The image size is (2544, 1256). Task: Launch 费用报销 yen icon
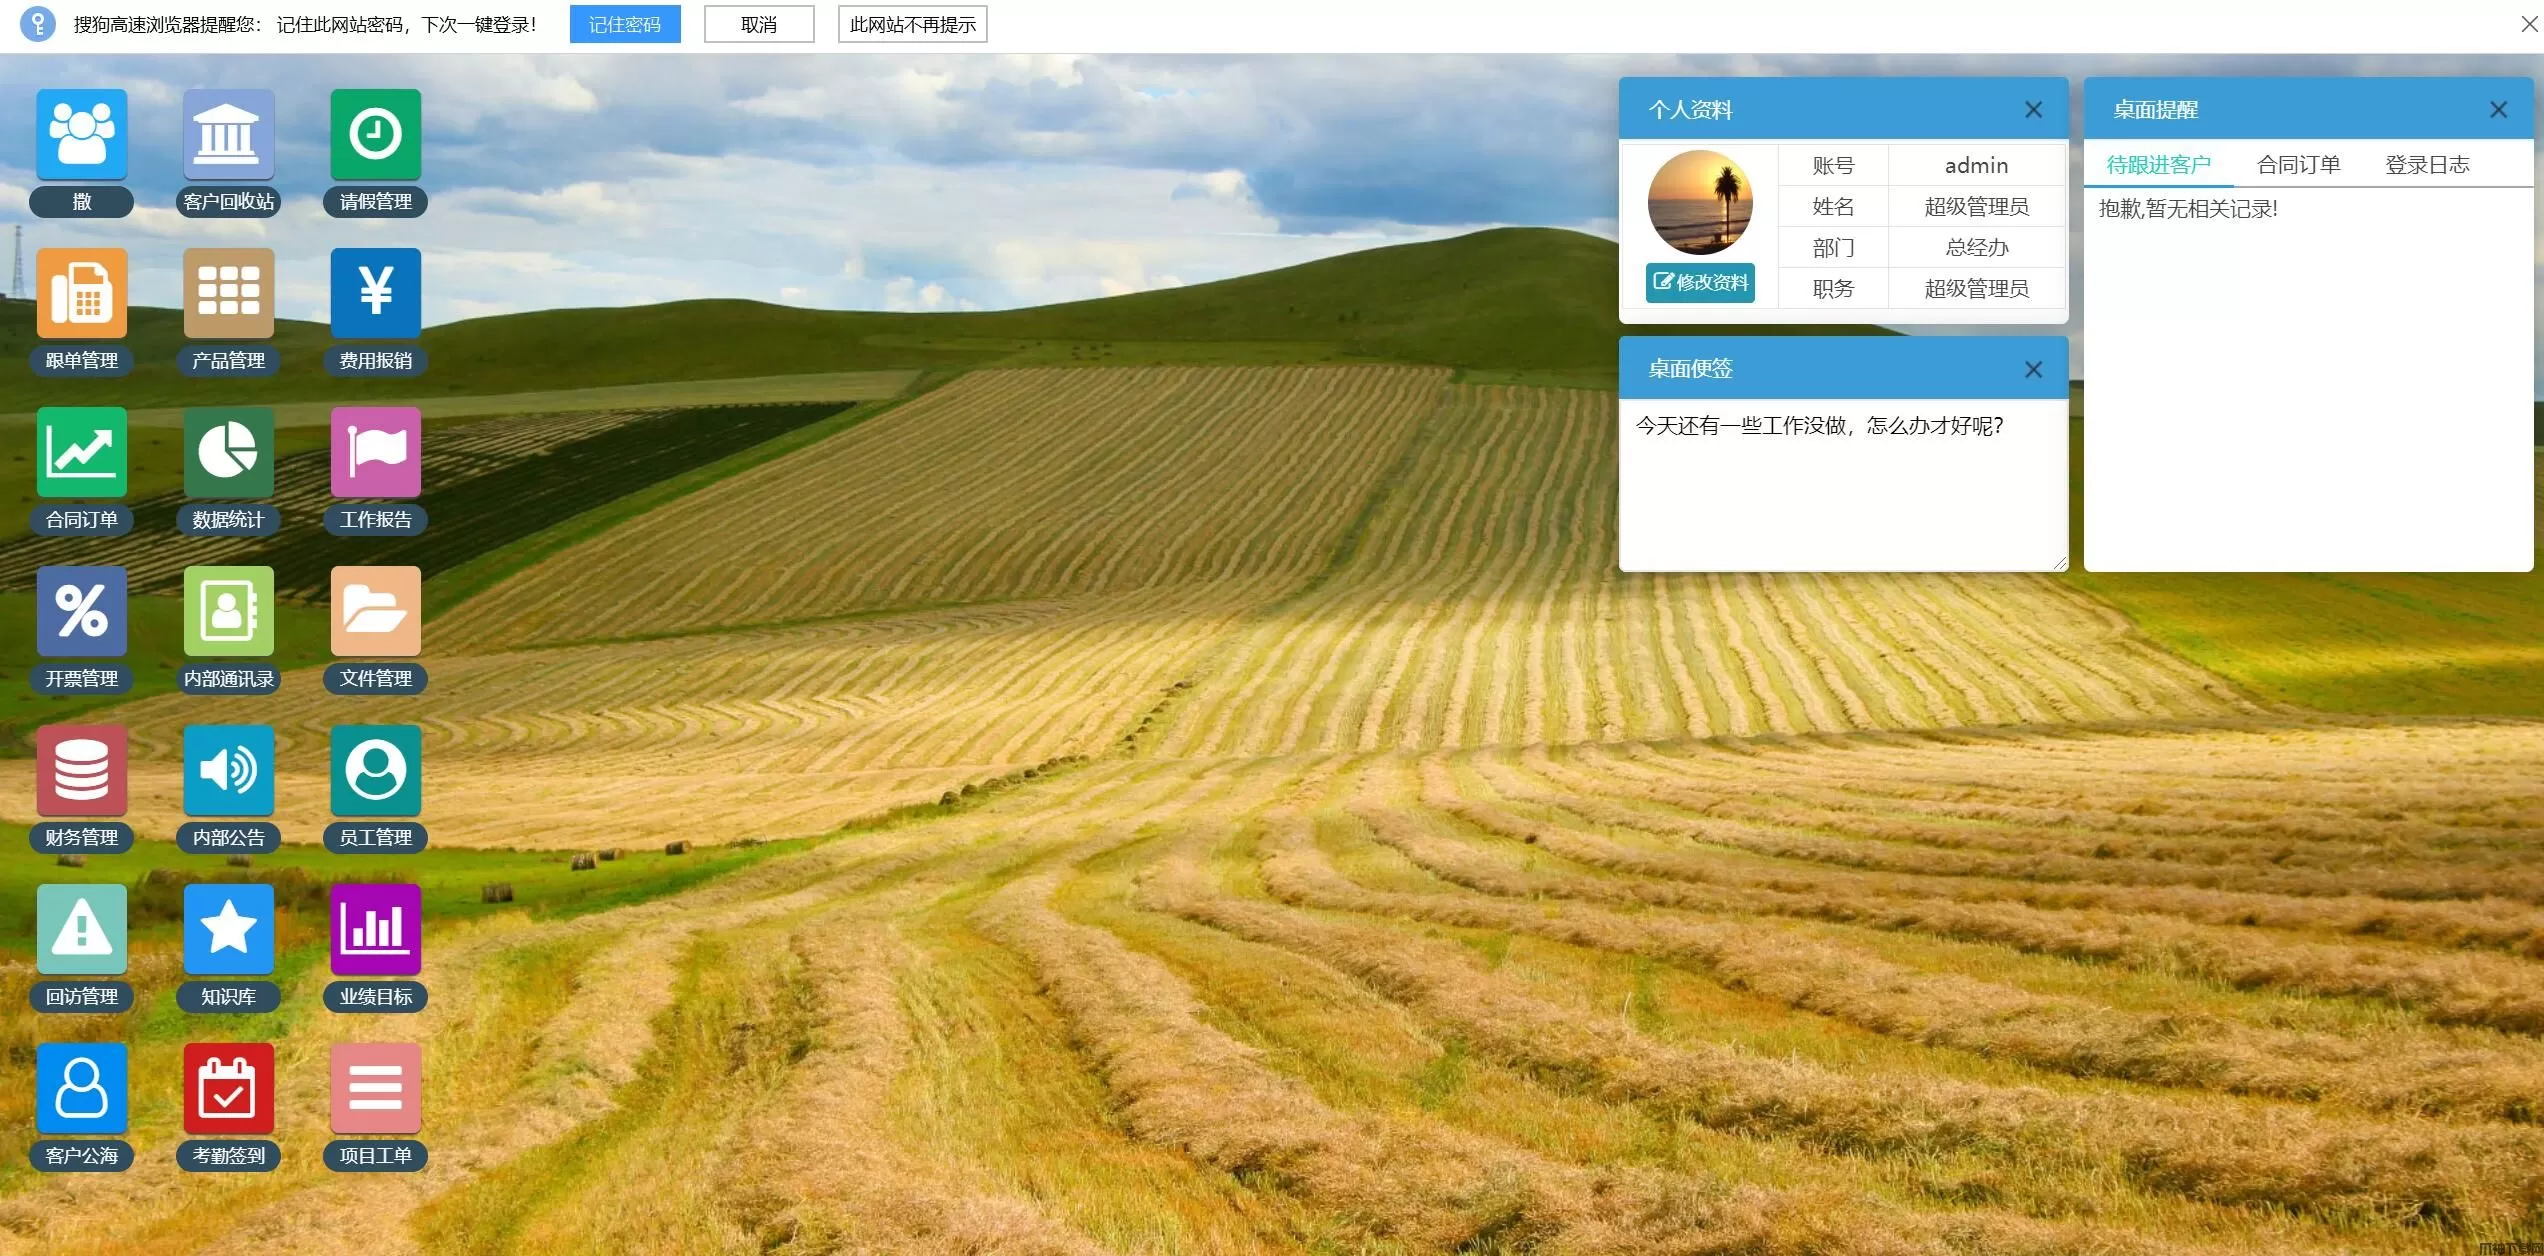(x=375, y=293)
